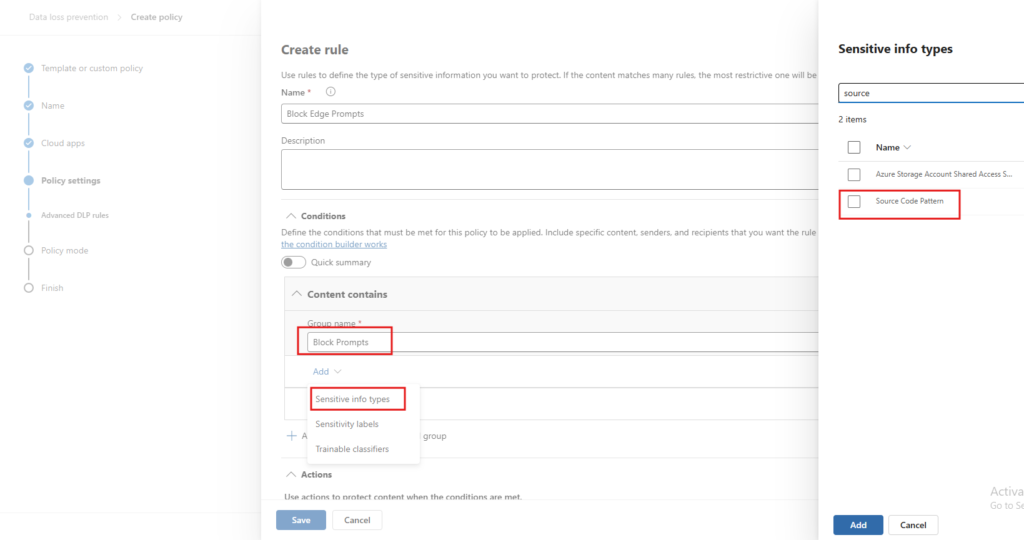Click the plus icon to add group
Screen dimensions: 1024x540
coord(292,436)
